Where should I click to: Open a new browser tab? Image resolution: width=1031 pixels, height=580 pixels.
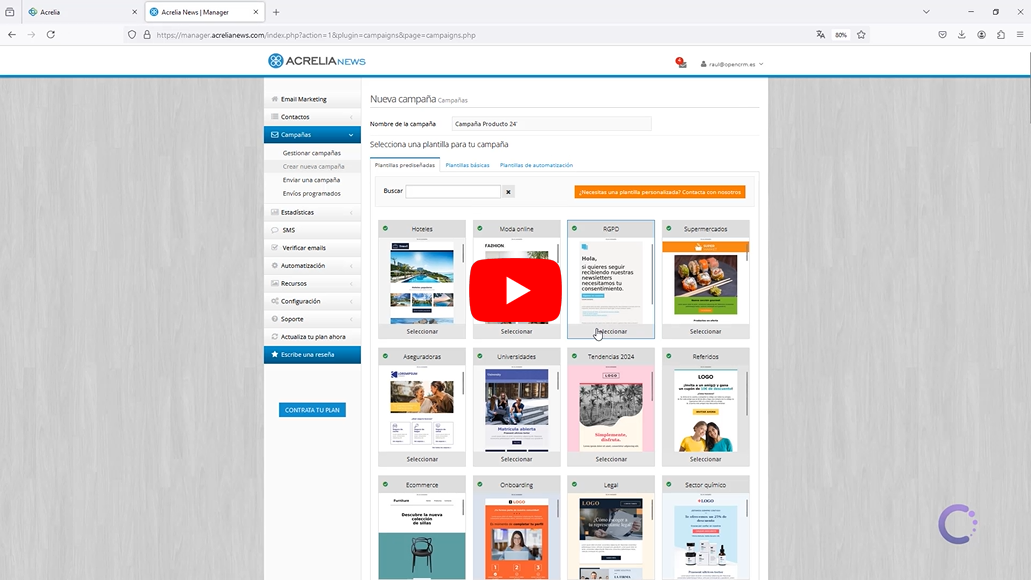(x=276, y=12)
